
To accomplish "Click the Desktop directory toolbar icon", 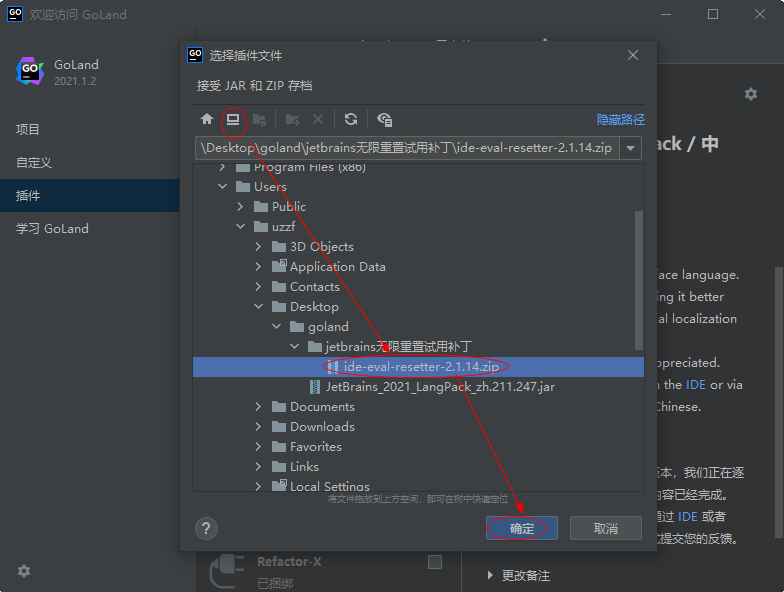I will click(x=233, y=119).
